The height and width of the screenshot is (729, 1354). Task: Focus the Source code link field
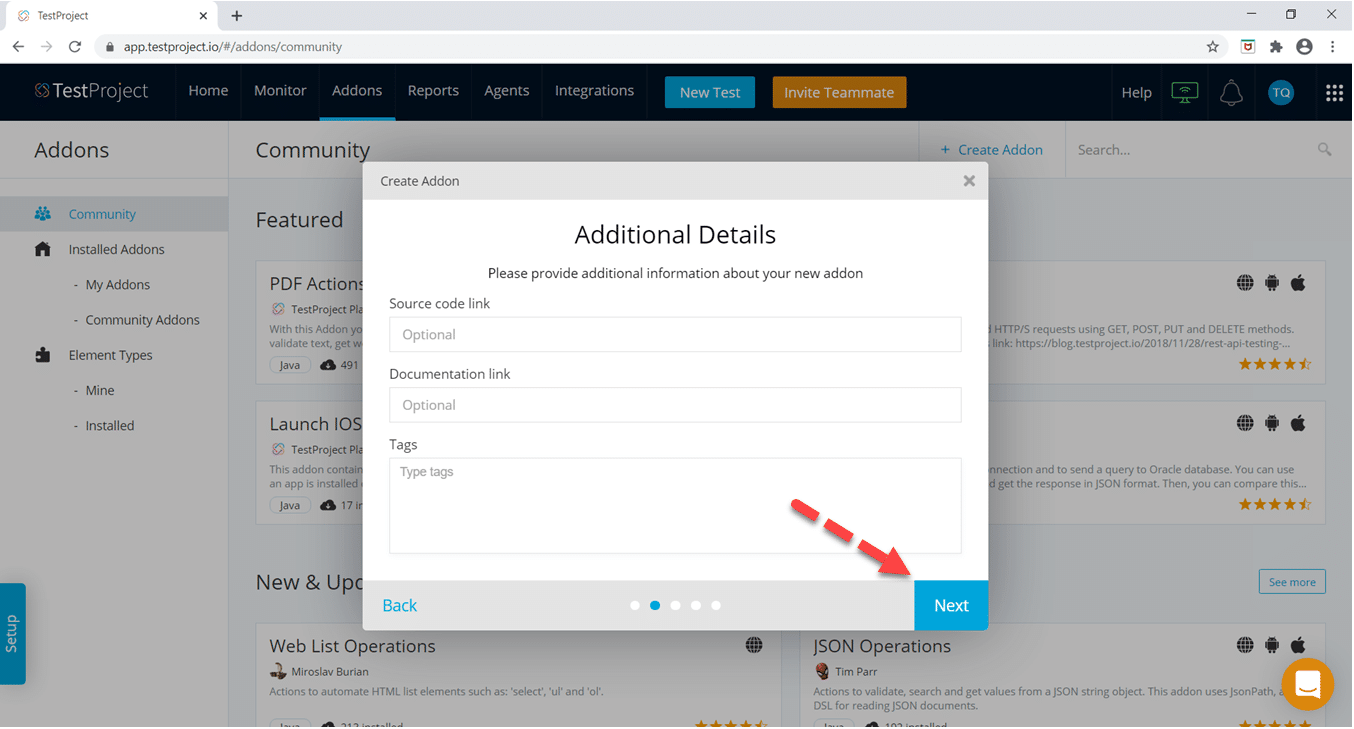(675, 334)
